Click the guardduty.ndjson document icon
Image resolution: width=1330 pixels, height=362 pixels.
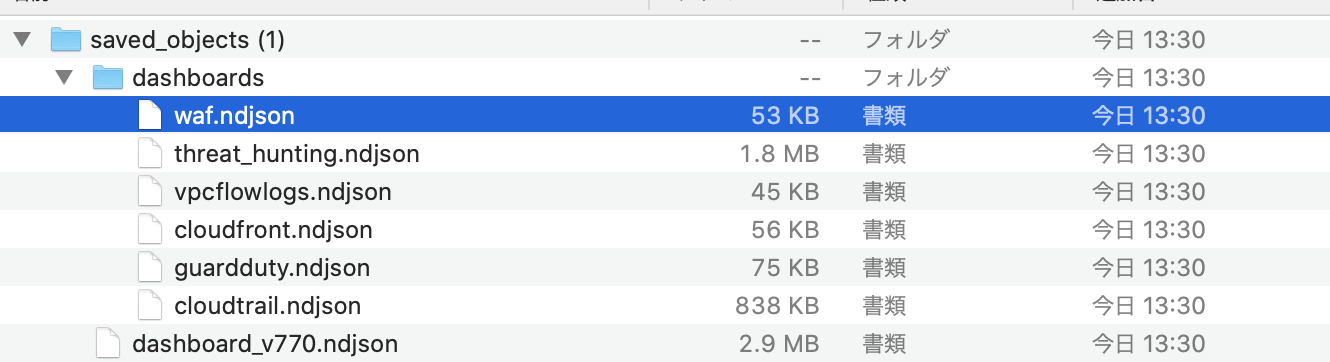pos(148,267)
